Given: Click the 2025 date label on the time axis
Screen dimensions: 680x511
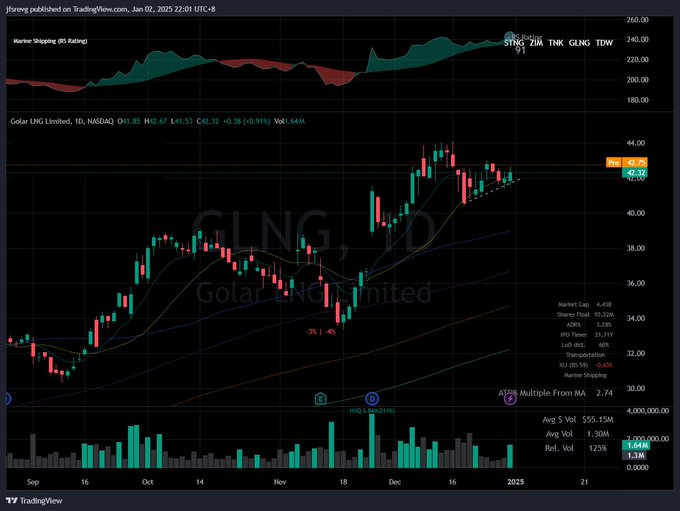Looking at the screenshot, I should [x=516, y=482].
